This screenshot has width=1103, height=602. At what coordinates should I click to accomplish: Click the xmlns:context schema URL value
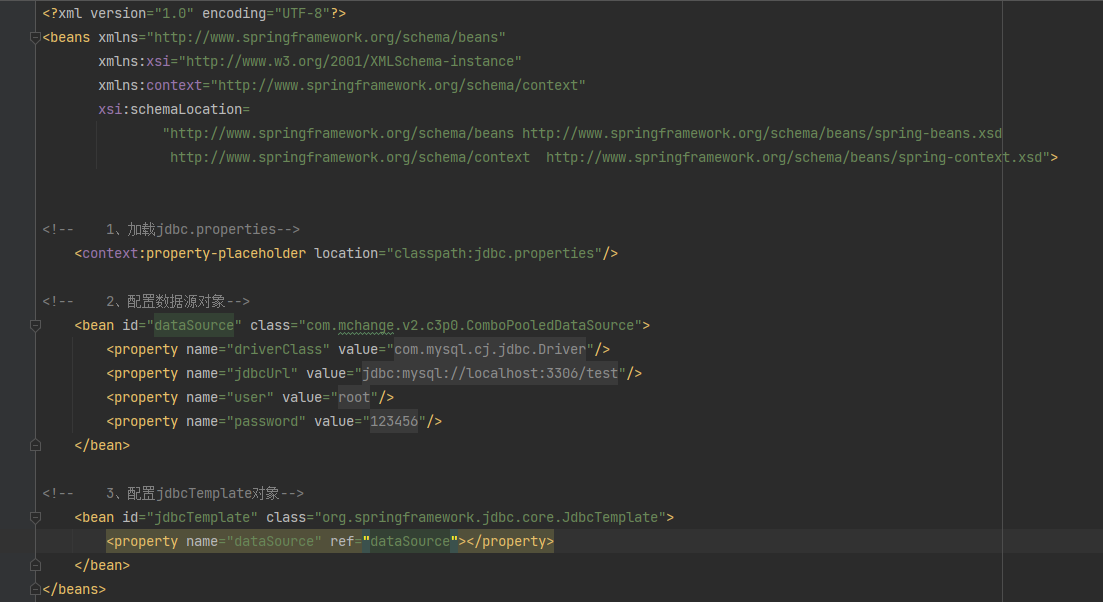[397, 85]
